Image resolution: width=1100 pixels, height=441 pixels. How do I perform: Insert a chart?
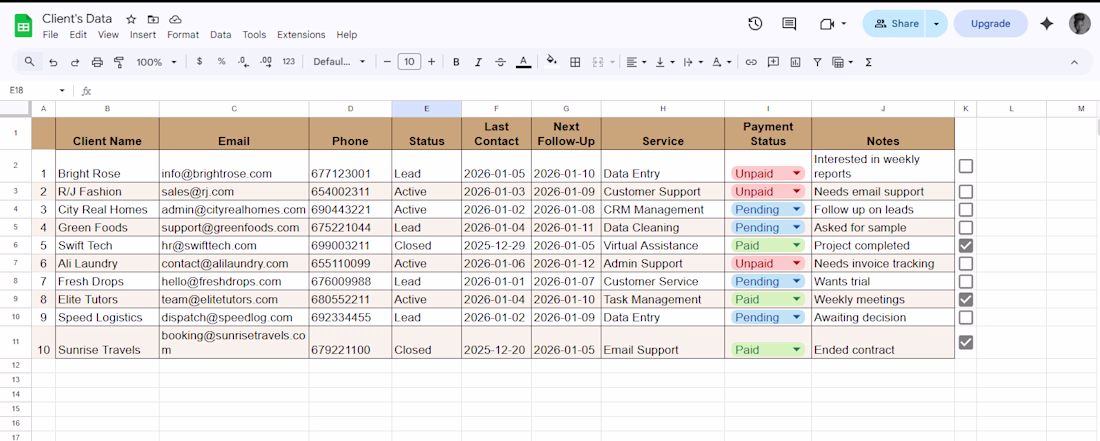(x=795, y=62)
